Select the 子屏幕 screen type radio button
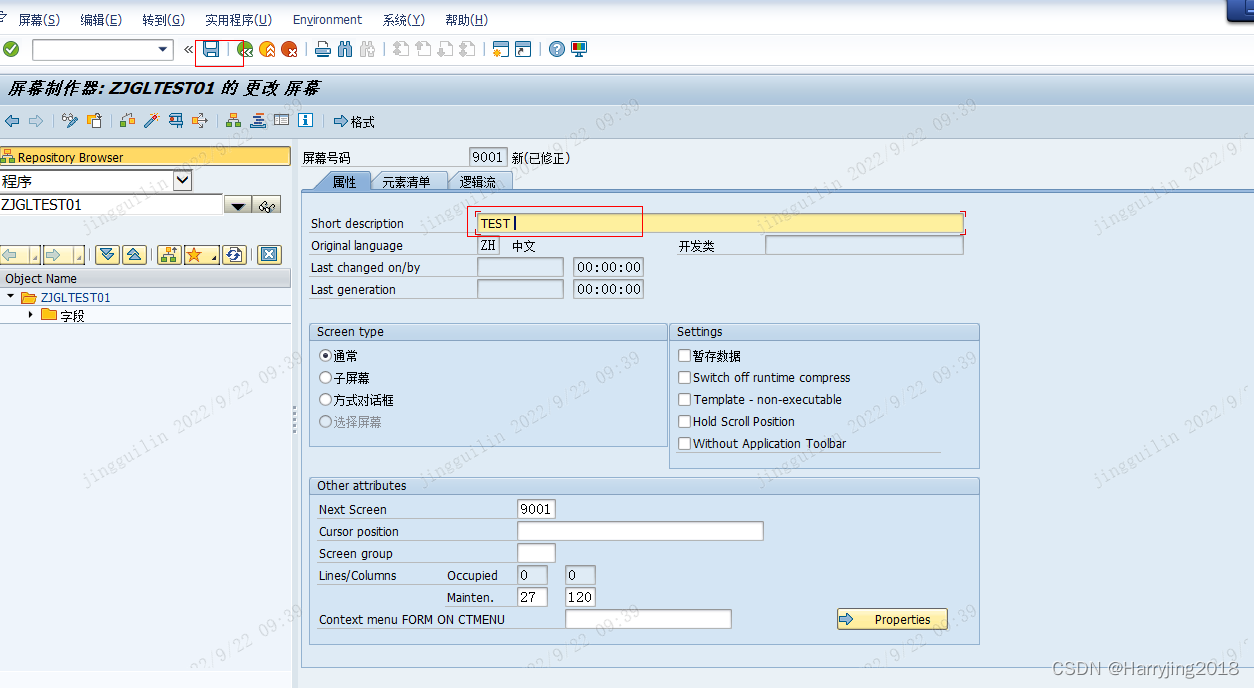The height and width of the screenshot is (688, 1254). point(324,378)
